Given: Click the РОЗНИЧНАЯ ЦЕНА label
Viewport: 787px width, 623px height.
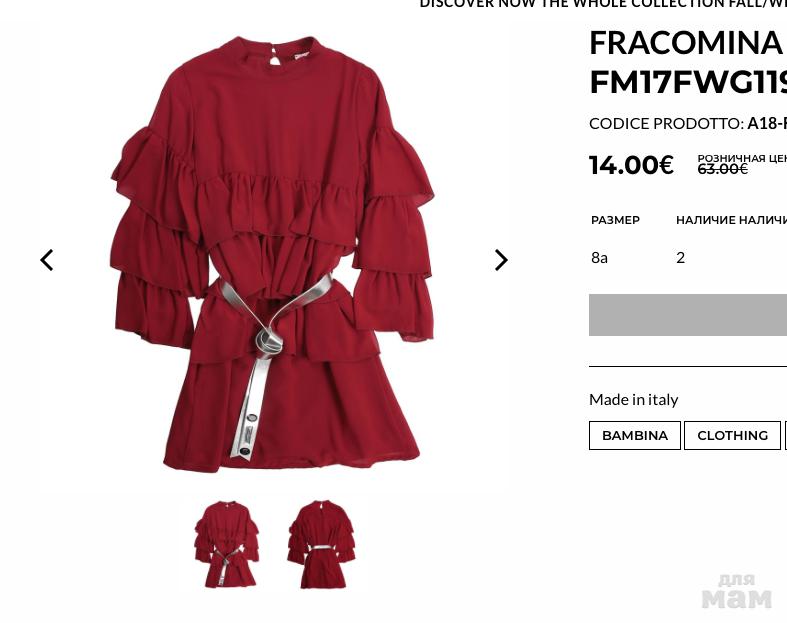Looking at the screenshot, I should (x=742, y=158).
